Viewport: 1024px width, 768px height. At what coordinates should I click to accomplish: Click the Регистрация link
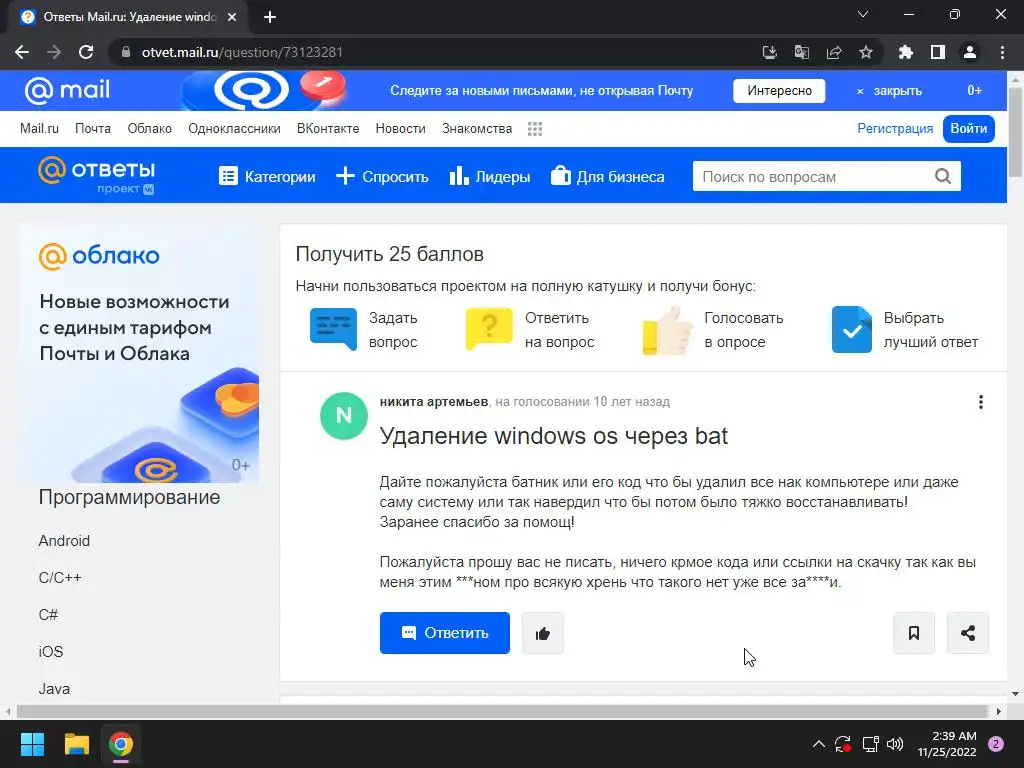coord(895,129)
